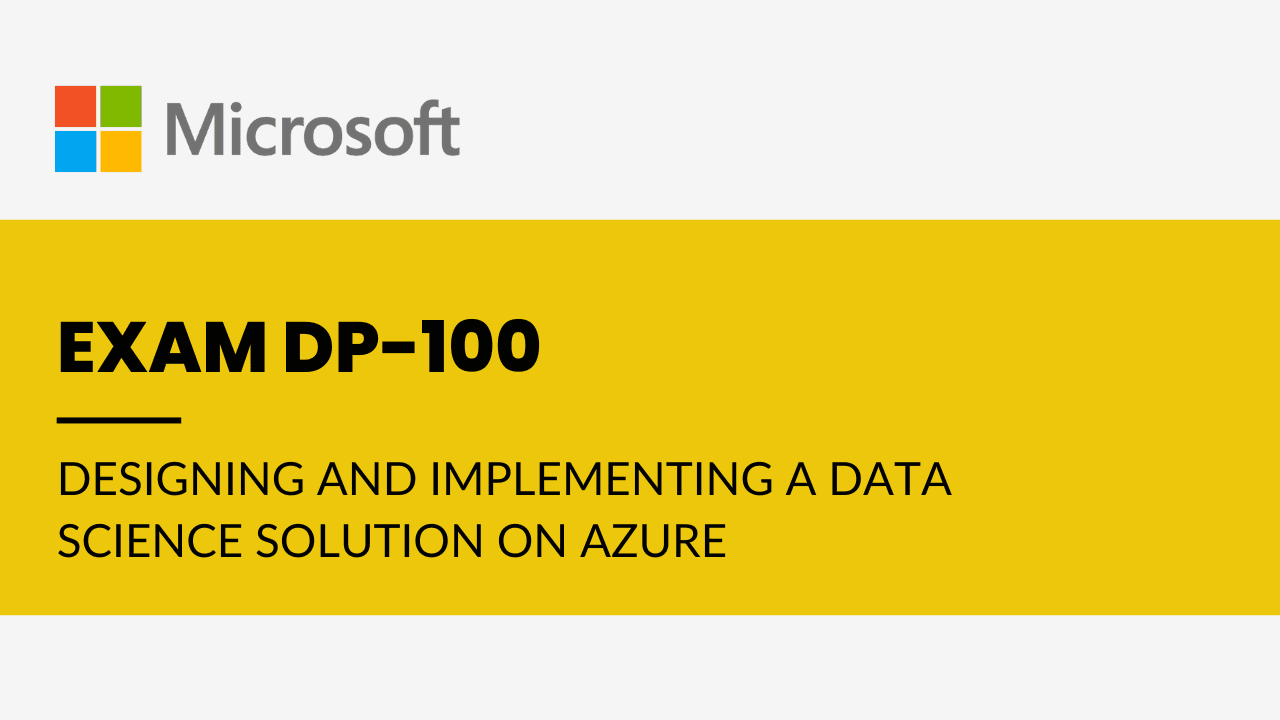The image size is (1280, 720).
Task: Click the gray Microsoft wordmark text
Action: 313,129
